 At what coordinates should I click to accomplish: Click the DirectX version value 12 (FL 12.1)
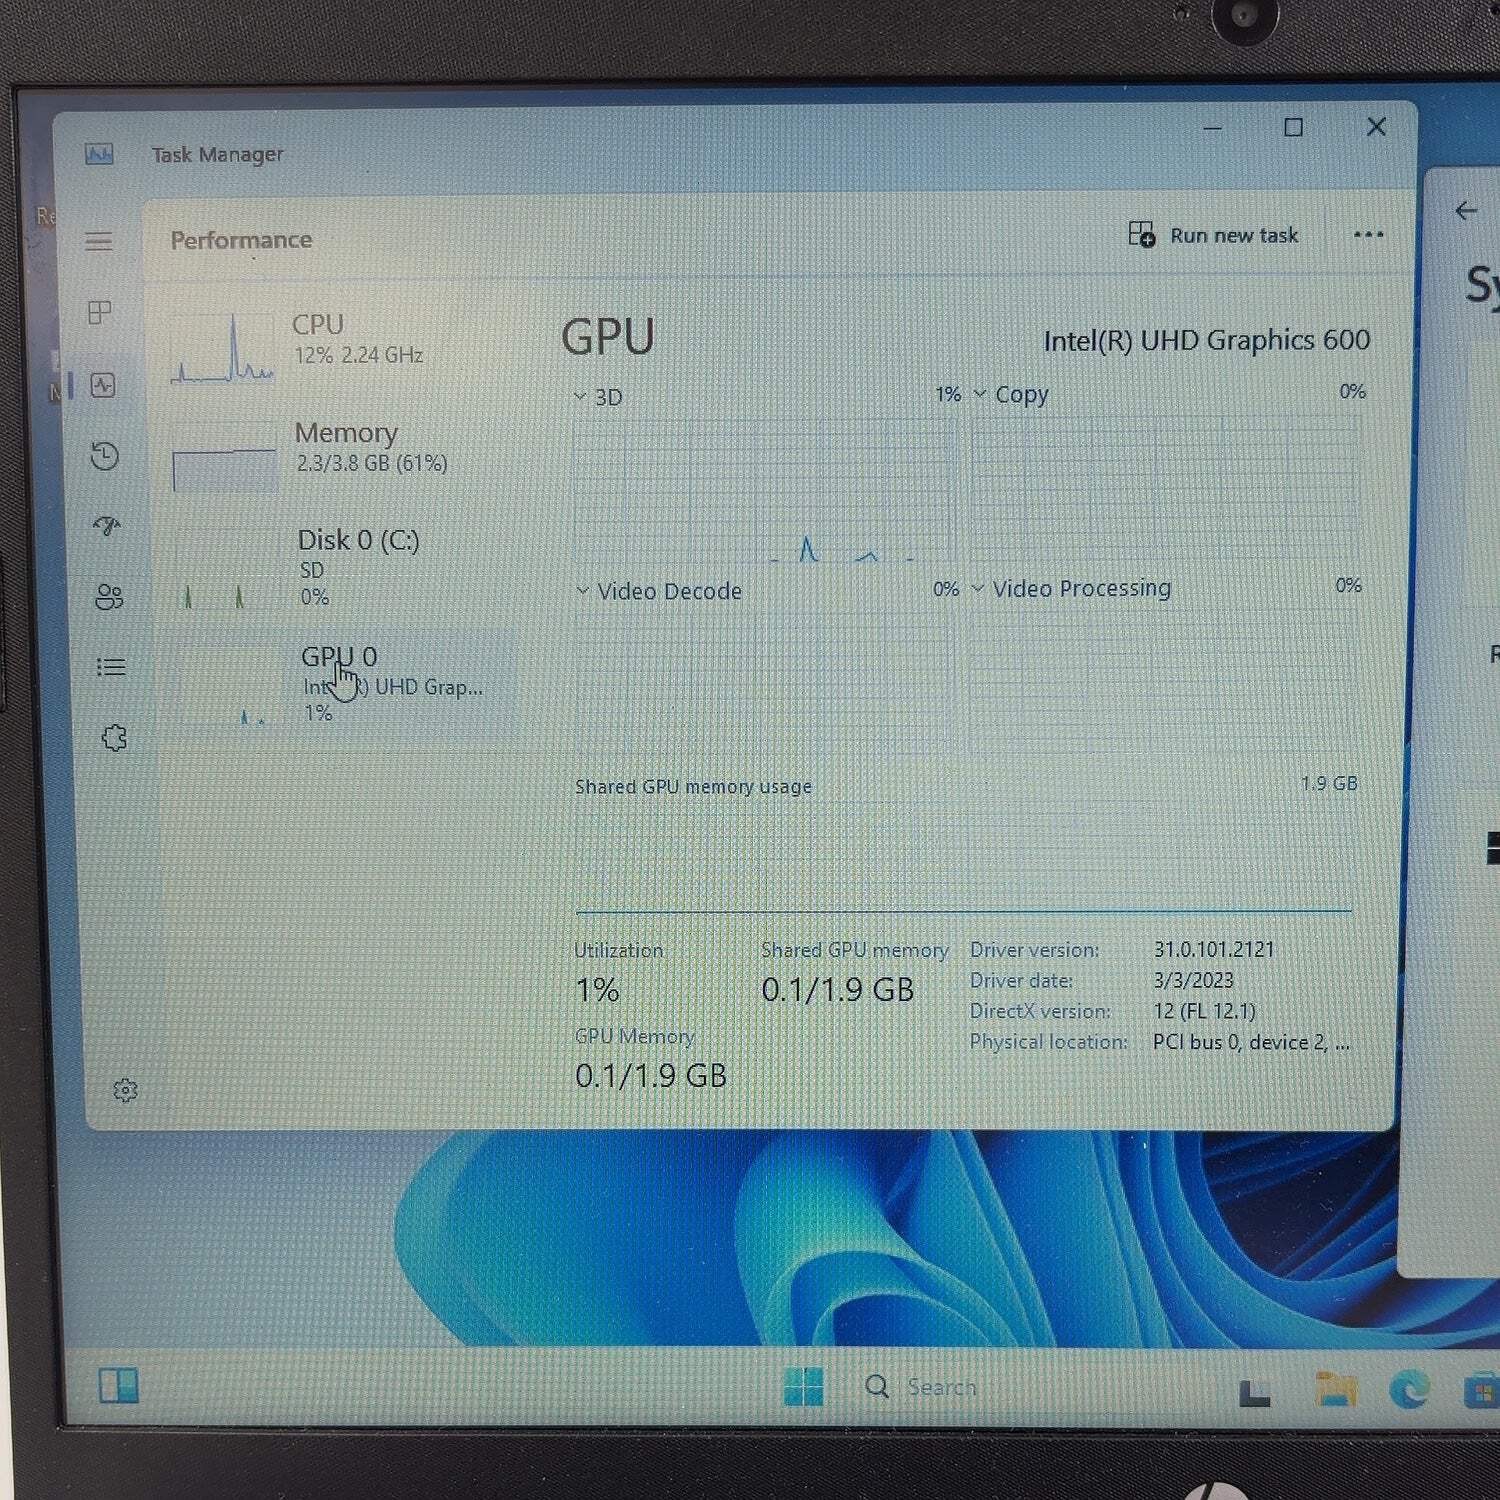tap(1204, 1011)
